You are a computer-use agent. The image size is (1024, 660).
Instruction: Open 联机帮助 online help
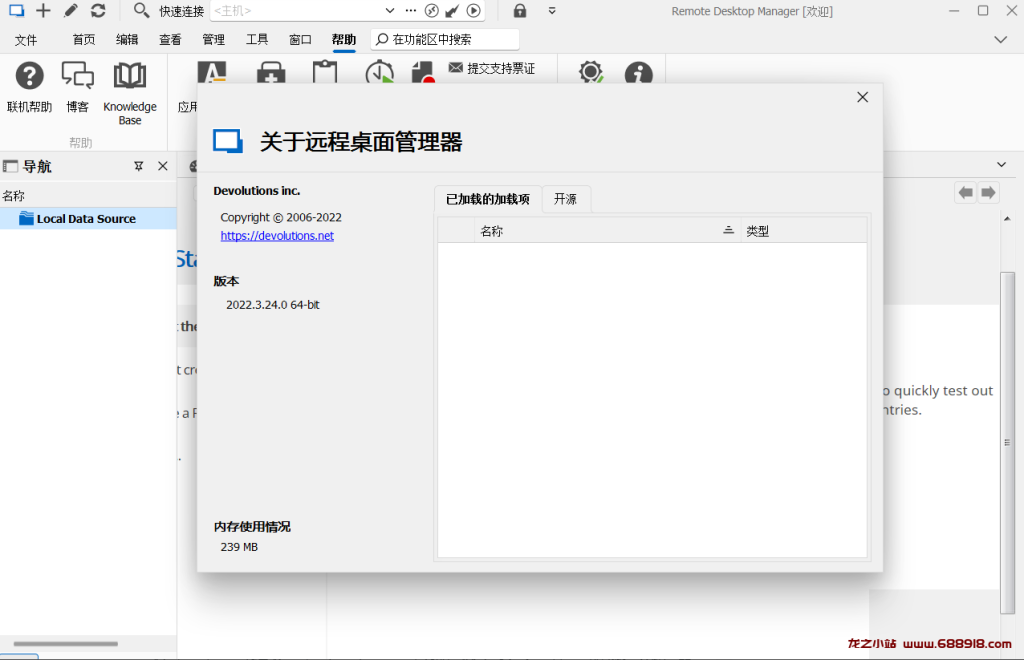pyautogui.click(x=29, y=87)
